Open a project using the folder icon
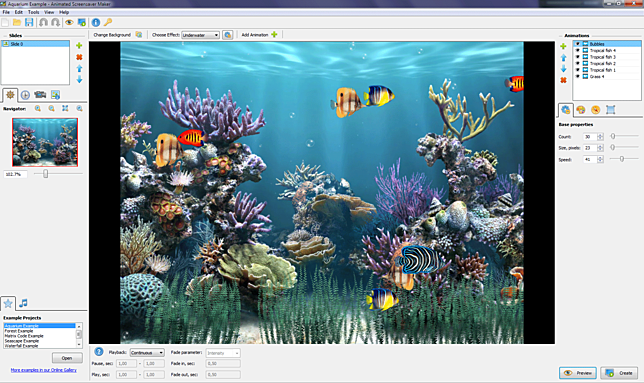The height and width of the screenshot is (383, 644). pos(17,22)
